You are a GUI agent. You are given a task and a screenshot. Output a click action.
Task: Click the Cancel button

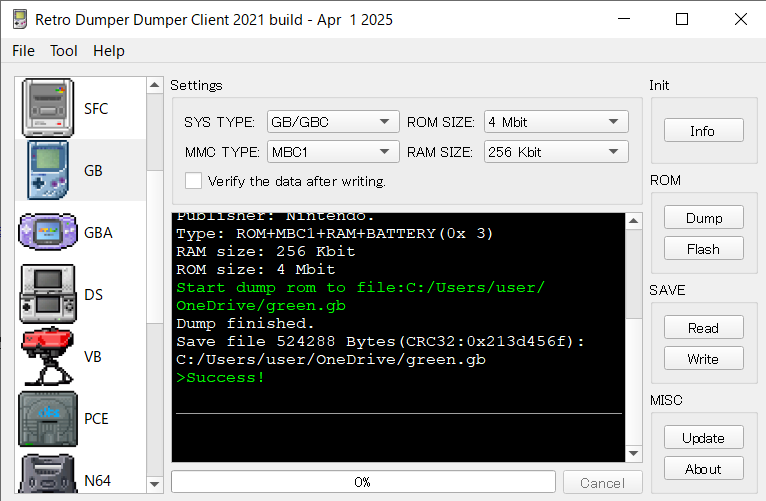click(x=602, y=482)
